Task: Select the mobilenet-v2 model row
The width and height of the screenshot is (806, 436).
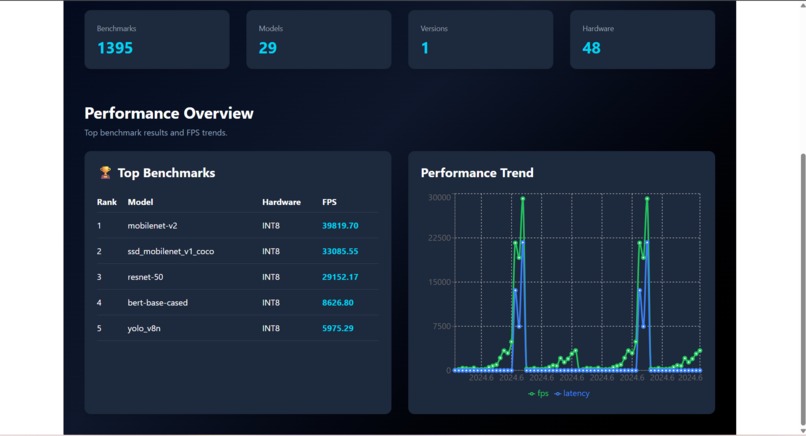Action: click(237, 226)
